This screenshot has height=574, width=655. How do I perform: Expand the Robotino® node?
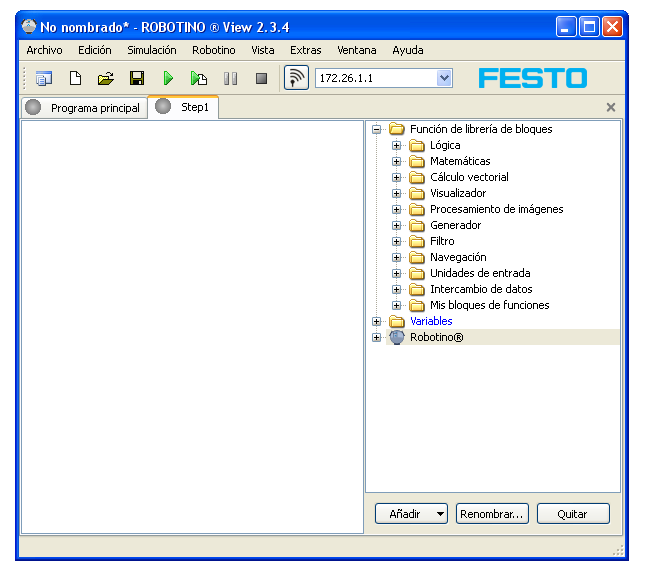376,337
